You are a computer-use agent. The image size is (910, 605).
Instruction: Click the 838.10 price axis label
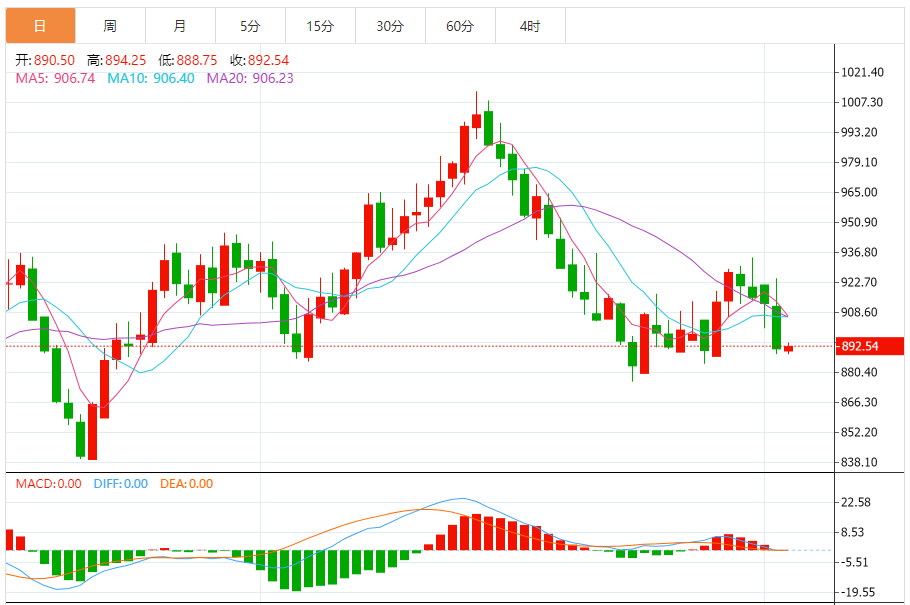[859, 463]
